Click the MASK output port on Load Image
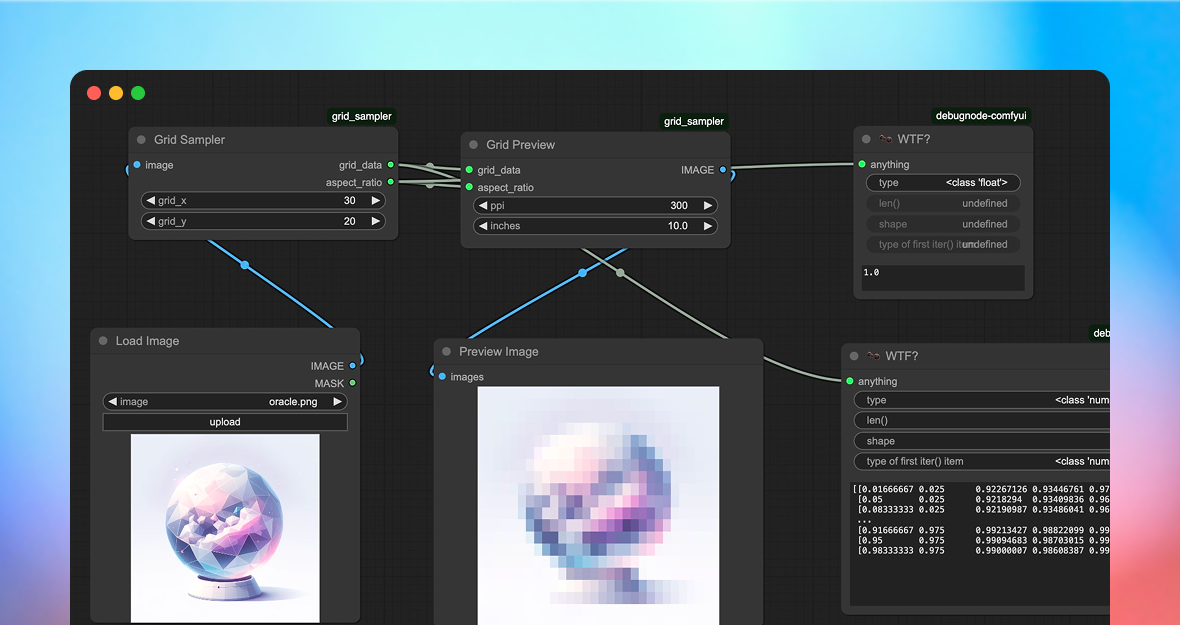 point(352,383)
